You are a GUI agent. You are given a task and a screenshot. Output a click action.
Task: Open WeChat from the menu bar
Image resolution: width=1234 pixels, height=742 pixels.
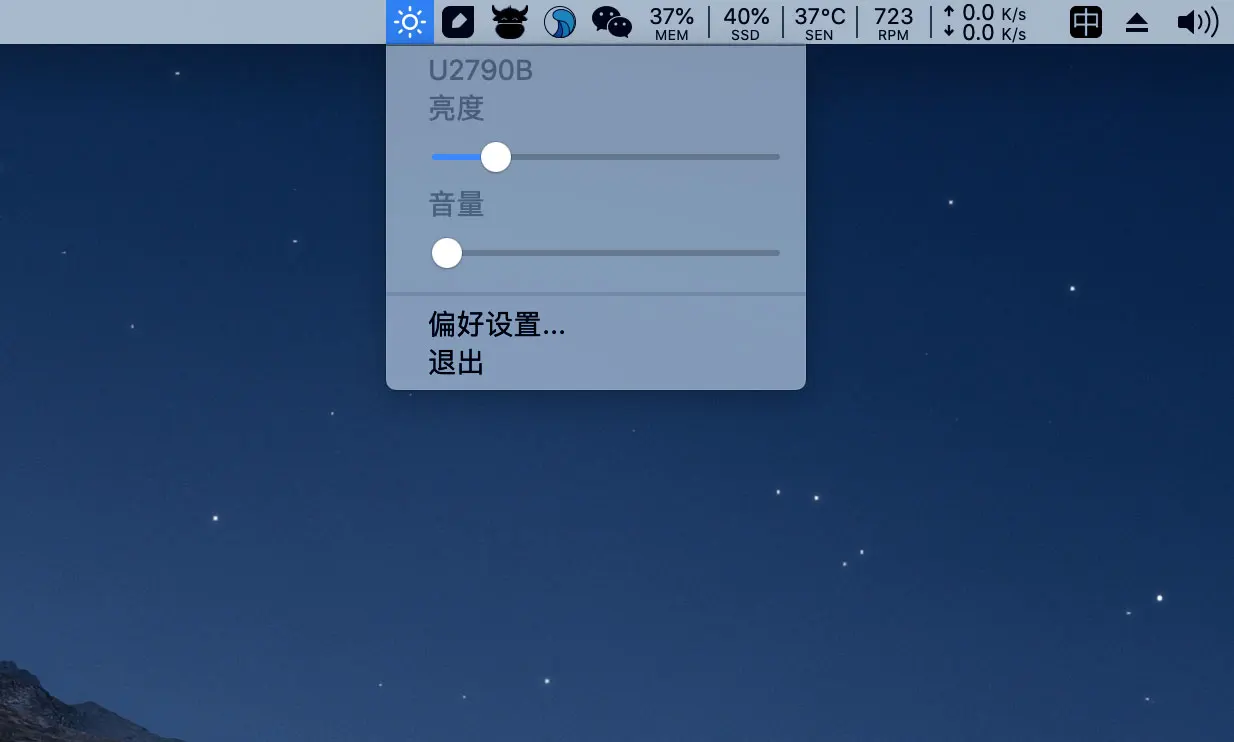(x=611, y=22)
